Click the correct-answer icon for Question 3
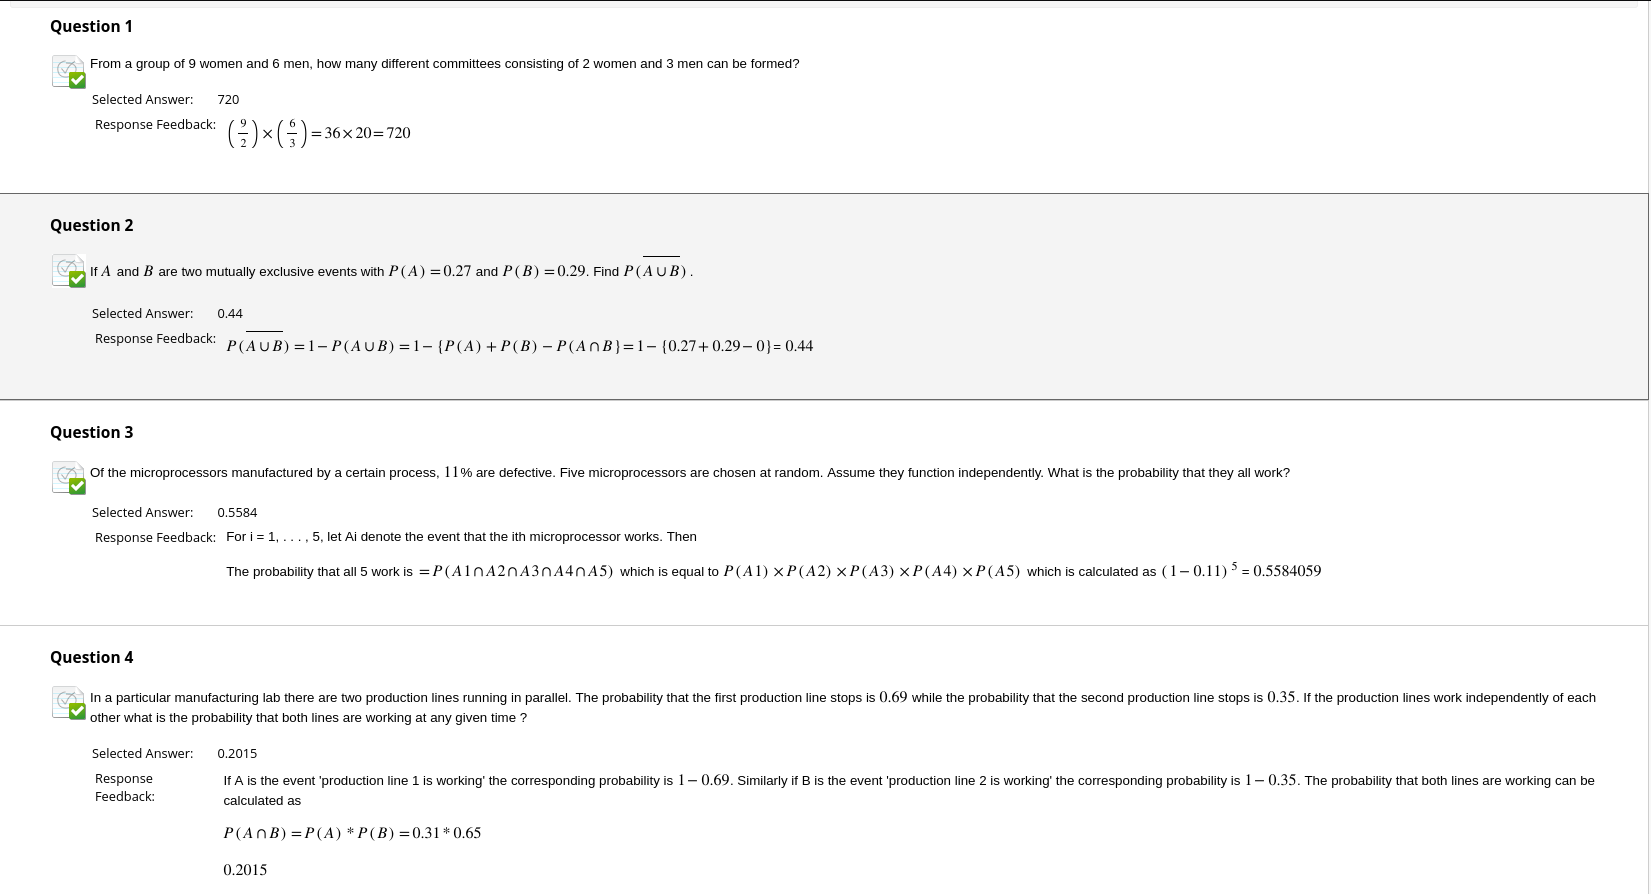 [x=68, y=477]
